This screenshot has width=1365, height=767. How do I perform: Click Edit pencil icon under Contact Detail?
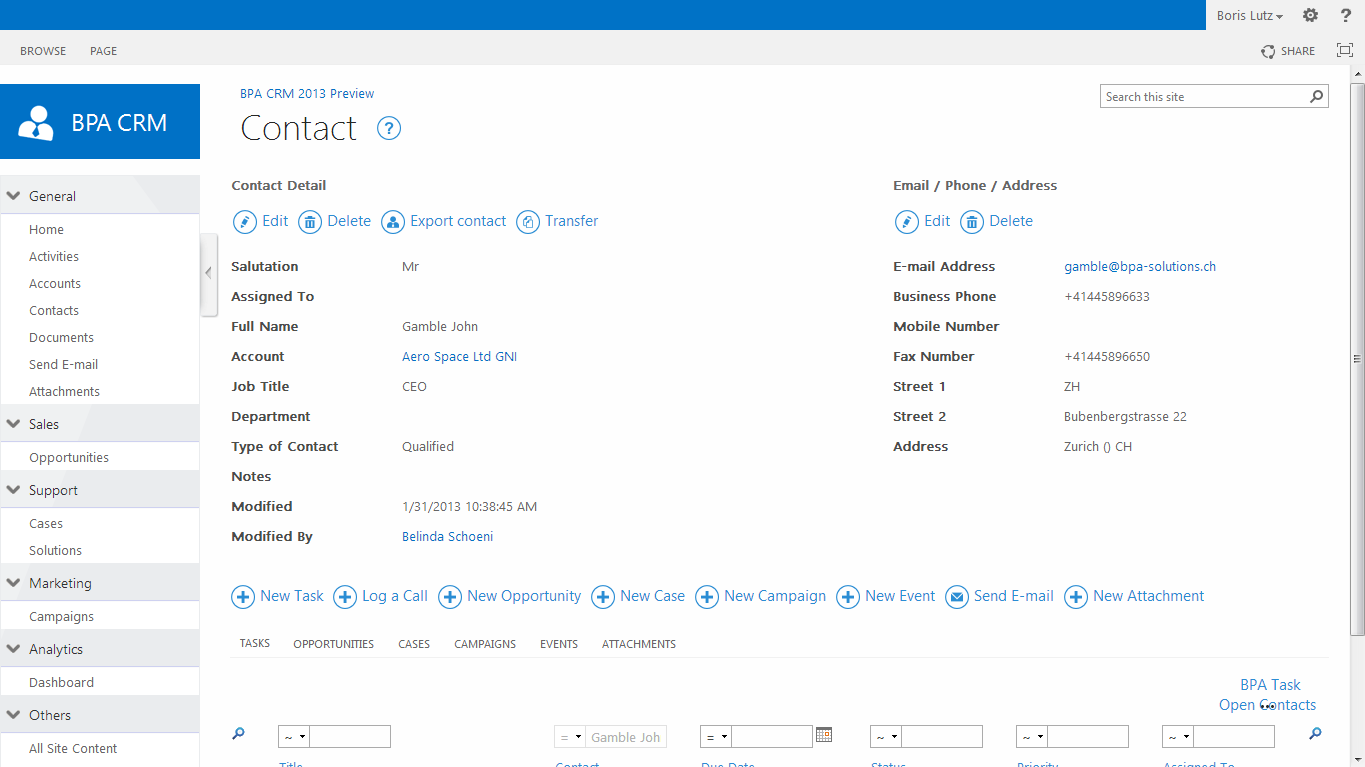tap(245, 222)
